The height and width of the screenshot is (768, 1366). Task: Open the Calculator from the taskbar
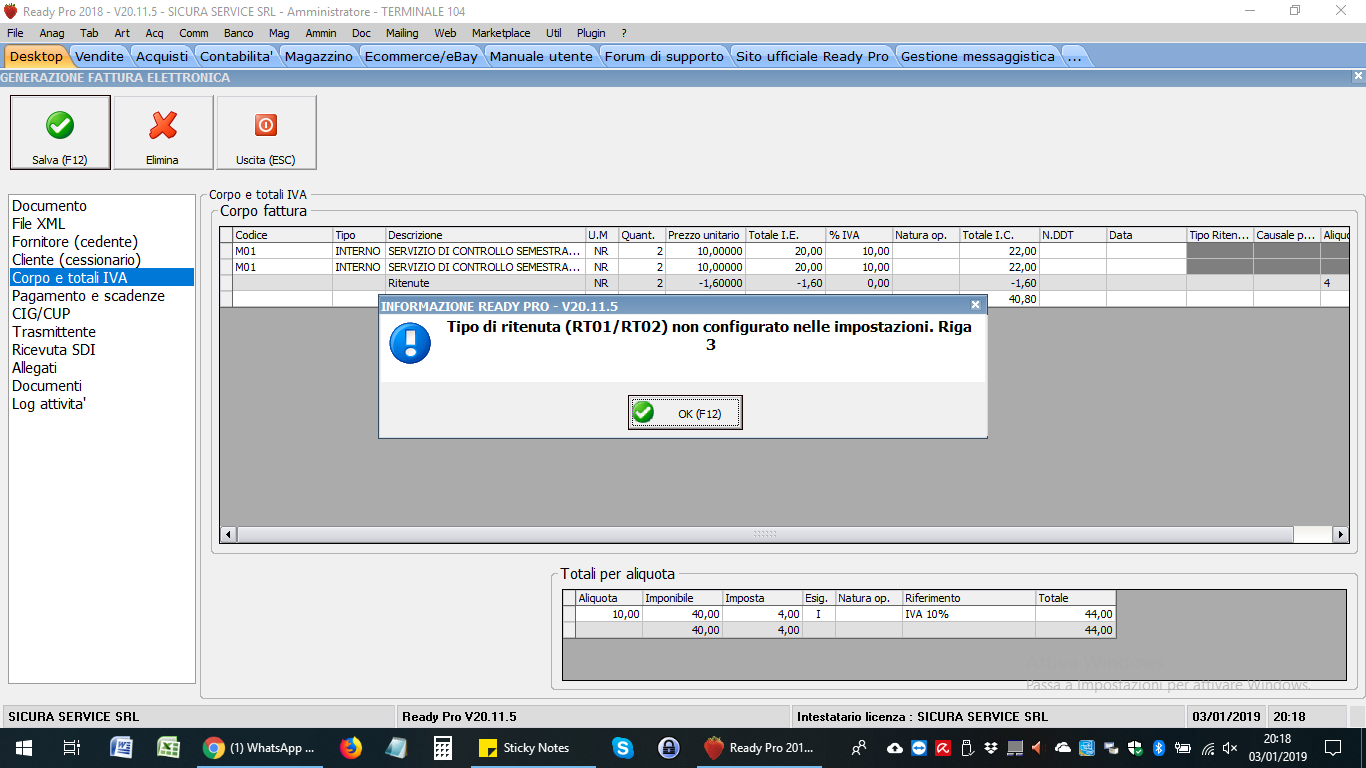coord(442,748)
